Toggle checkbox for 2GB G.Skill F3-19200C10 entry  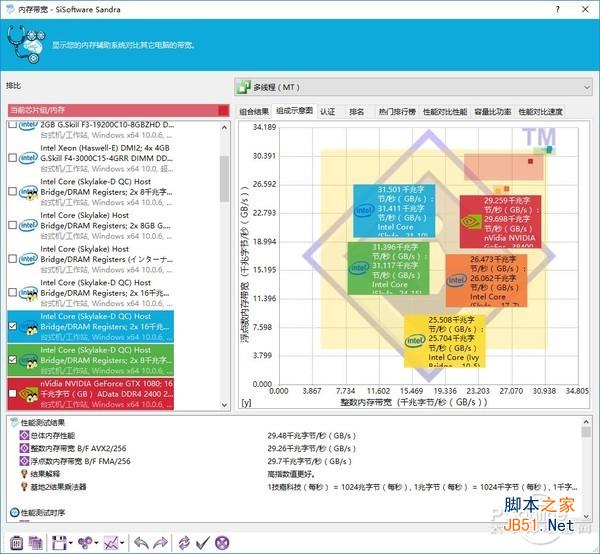[13, 125]
